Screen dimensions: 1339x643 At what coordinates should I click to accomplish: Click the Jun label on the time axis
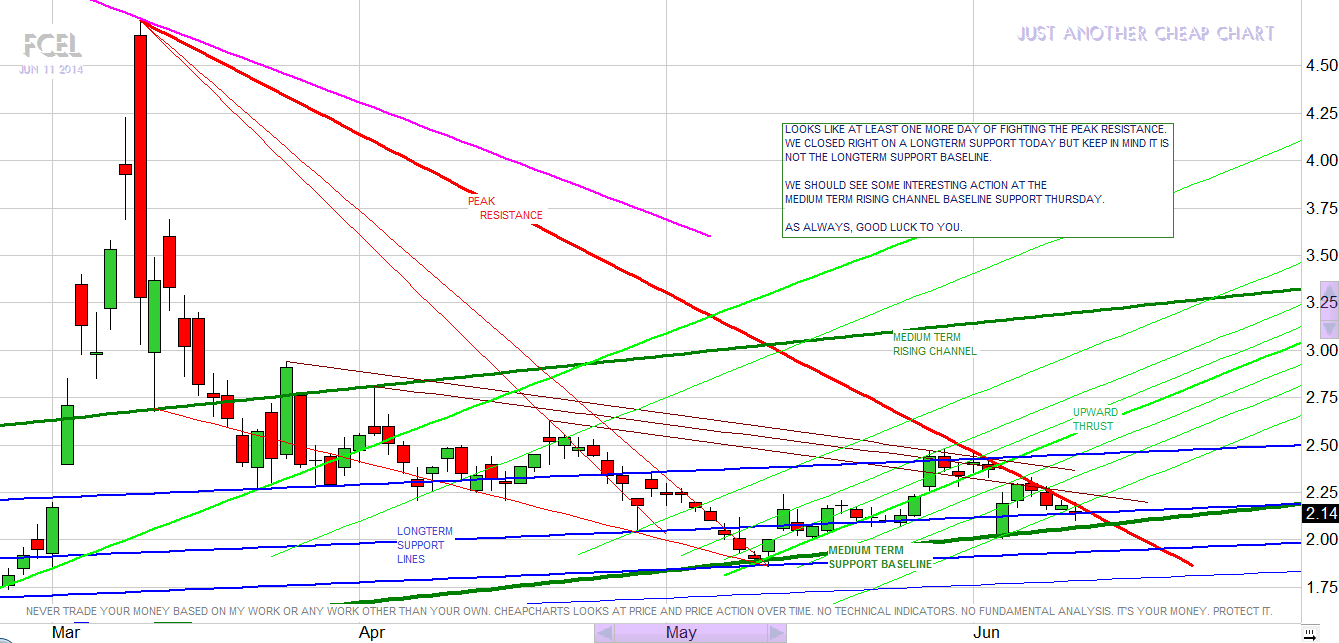click(x=986, y=632)
